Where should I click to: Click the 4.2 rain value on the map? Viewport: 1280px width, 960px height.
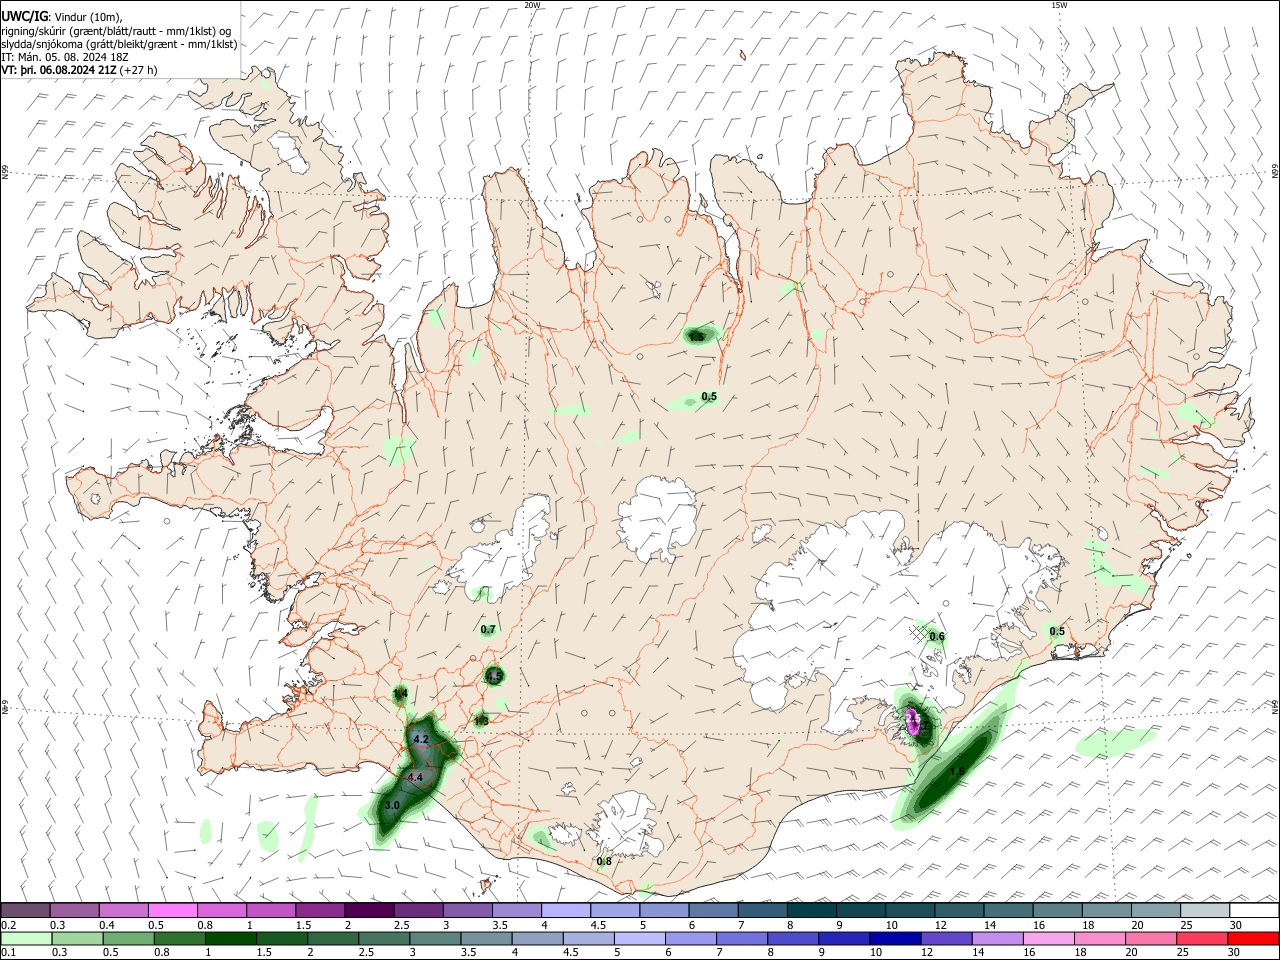click(421, 740)
